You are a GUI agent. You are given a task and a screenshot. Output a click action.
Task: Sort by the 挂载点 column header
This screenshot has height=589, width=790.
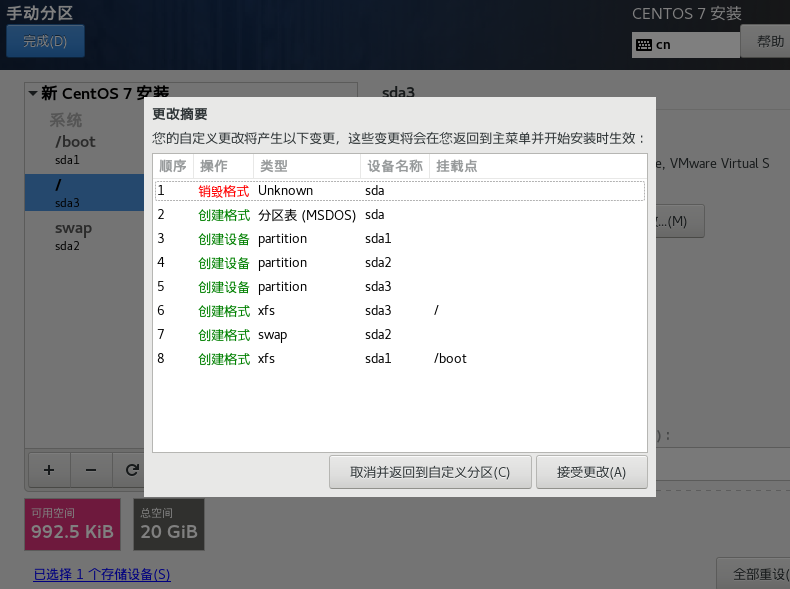[538, 166]
